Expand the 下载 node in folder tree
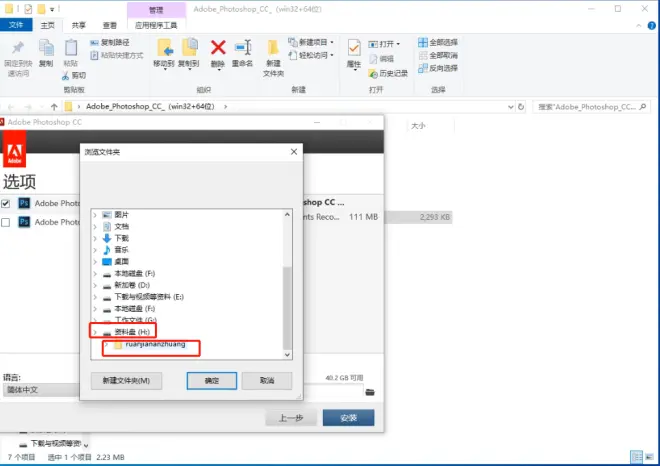The height and width of the screenshot is (466, 660). click(x=95, y=238)
